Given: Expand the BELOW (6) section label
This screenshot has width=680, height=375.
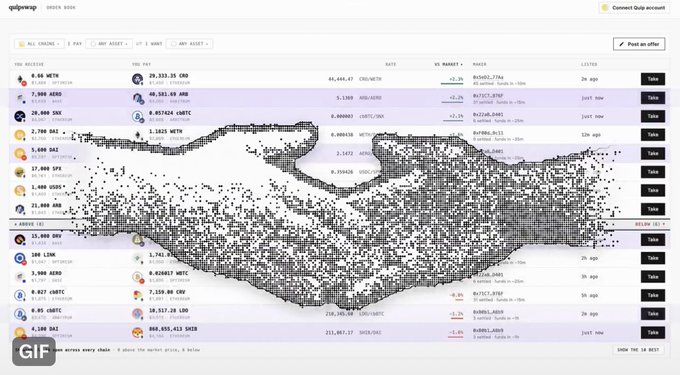Looking at the screenshot, I should [x=650, y=224].
